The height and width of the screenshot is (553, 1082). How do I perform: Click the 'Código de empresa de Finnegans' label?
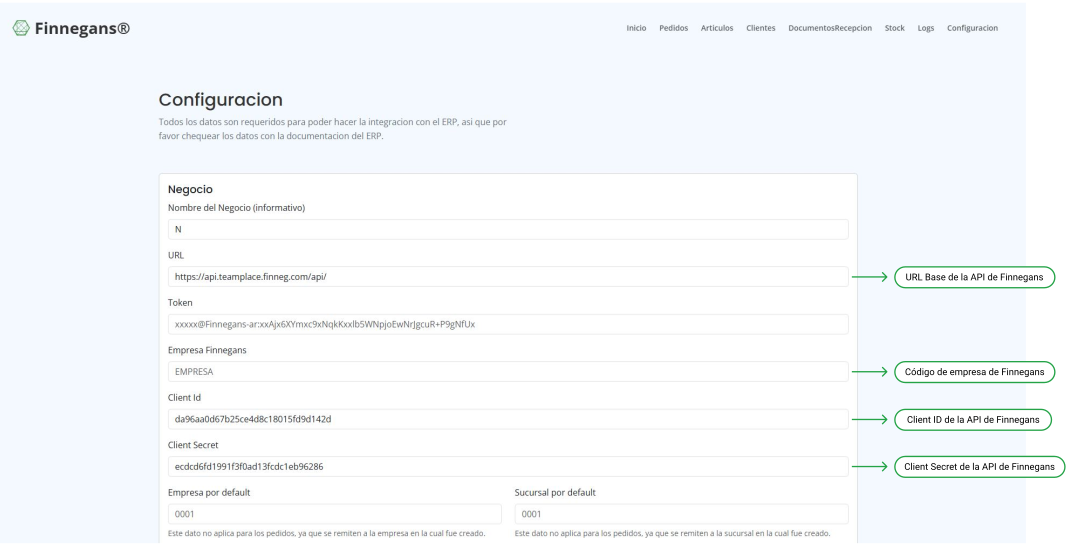tap(974, 372)
